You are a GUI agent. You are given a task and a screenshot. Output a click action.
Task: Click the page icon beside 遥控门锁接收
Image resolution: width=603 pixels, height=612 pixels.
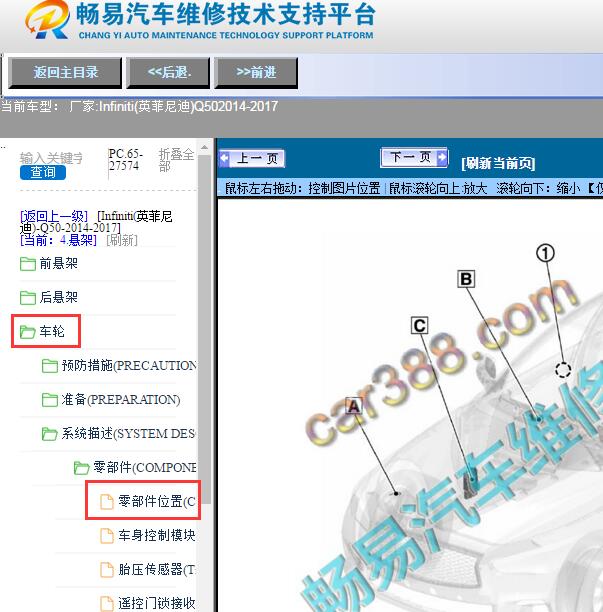click(107, 603)
